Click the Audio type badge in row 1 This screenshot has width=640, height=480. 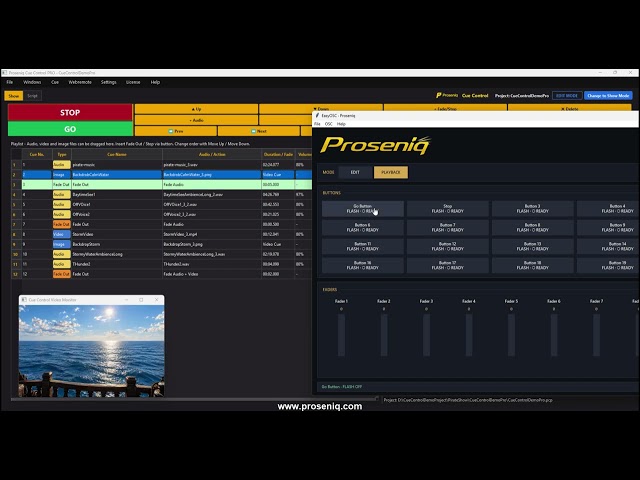[61, 164]
